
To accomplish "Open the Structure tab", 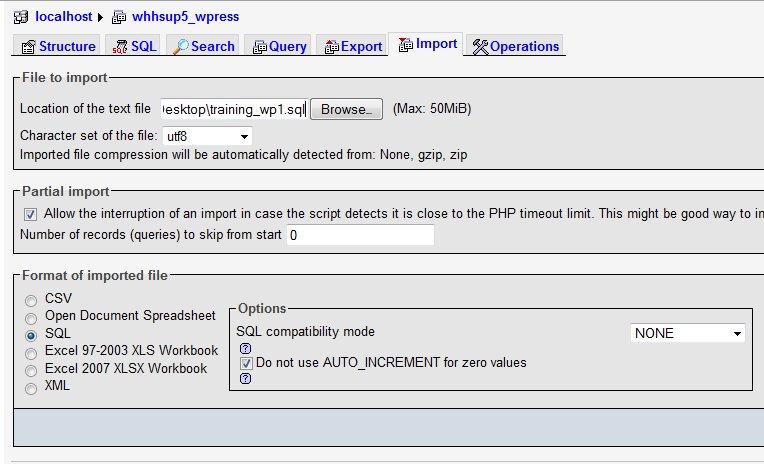I will point(57,46).
